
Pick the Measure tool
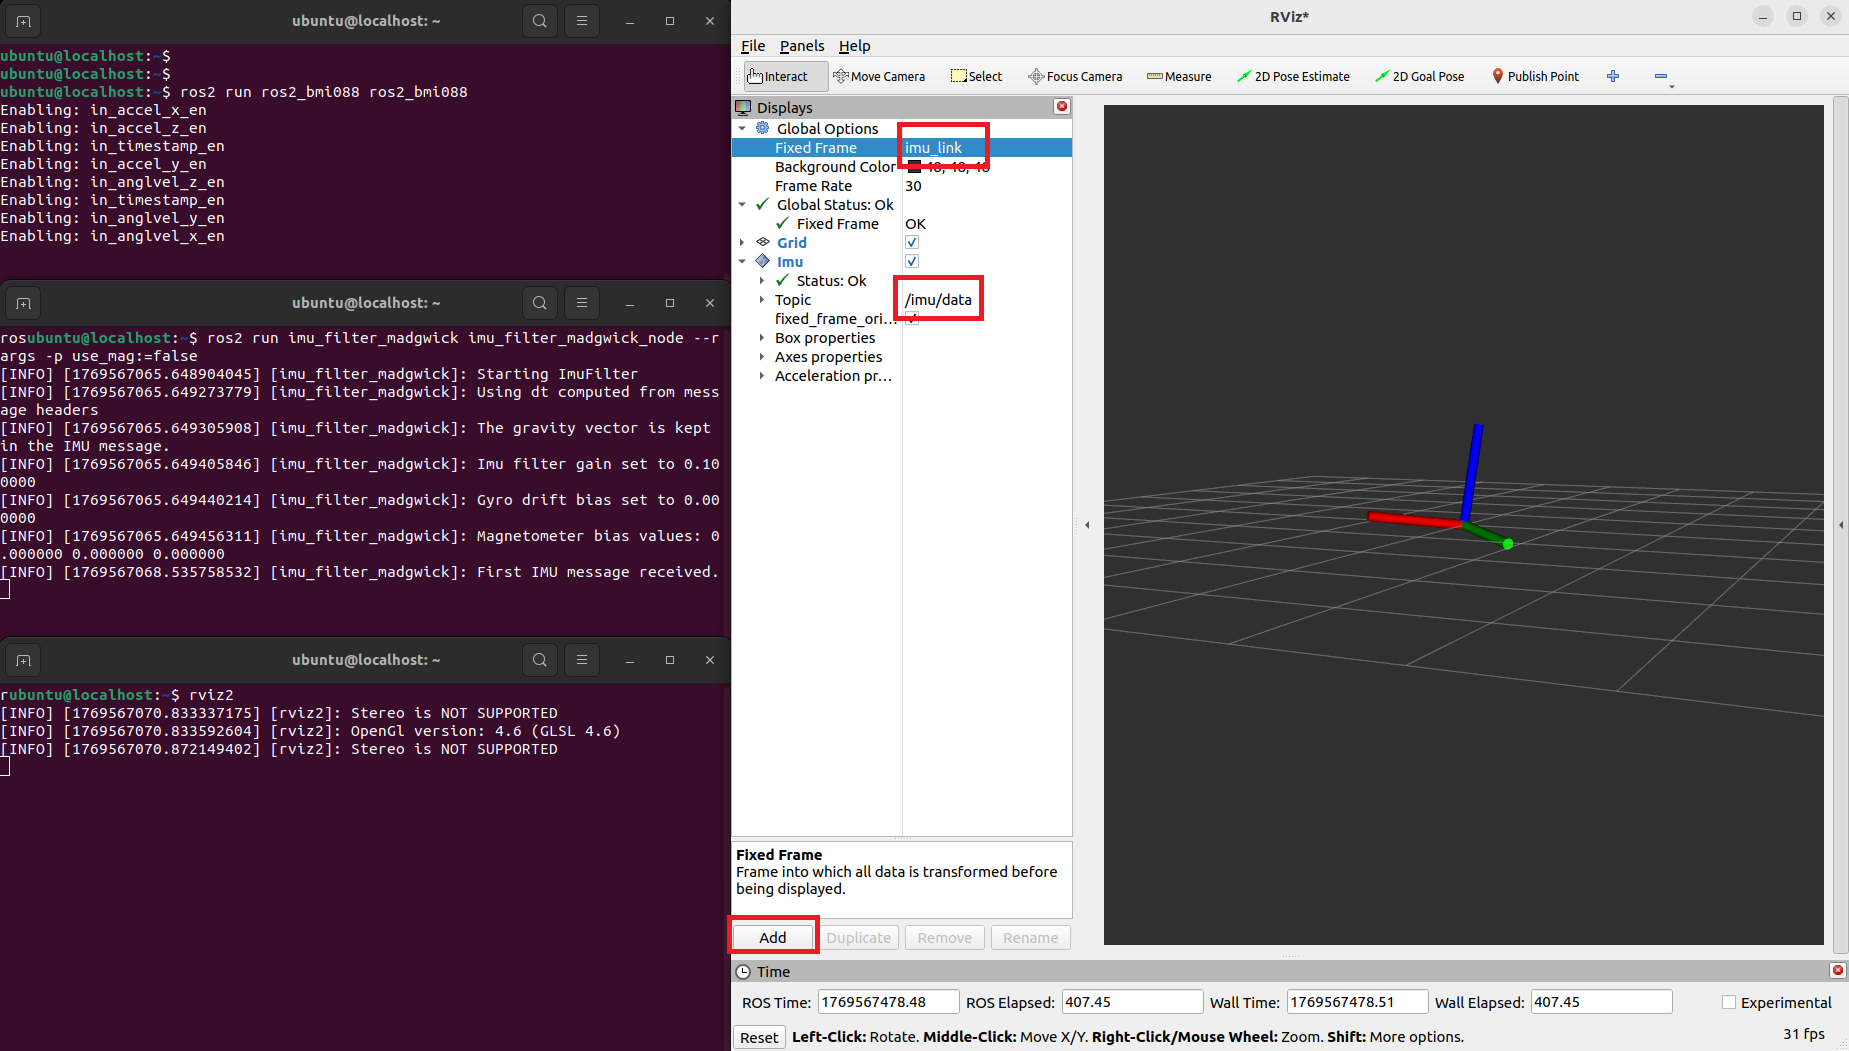[1179, 76]
